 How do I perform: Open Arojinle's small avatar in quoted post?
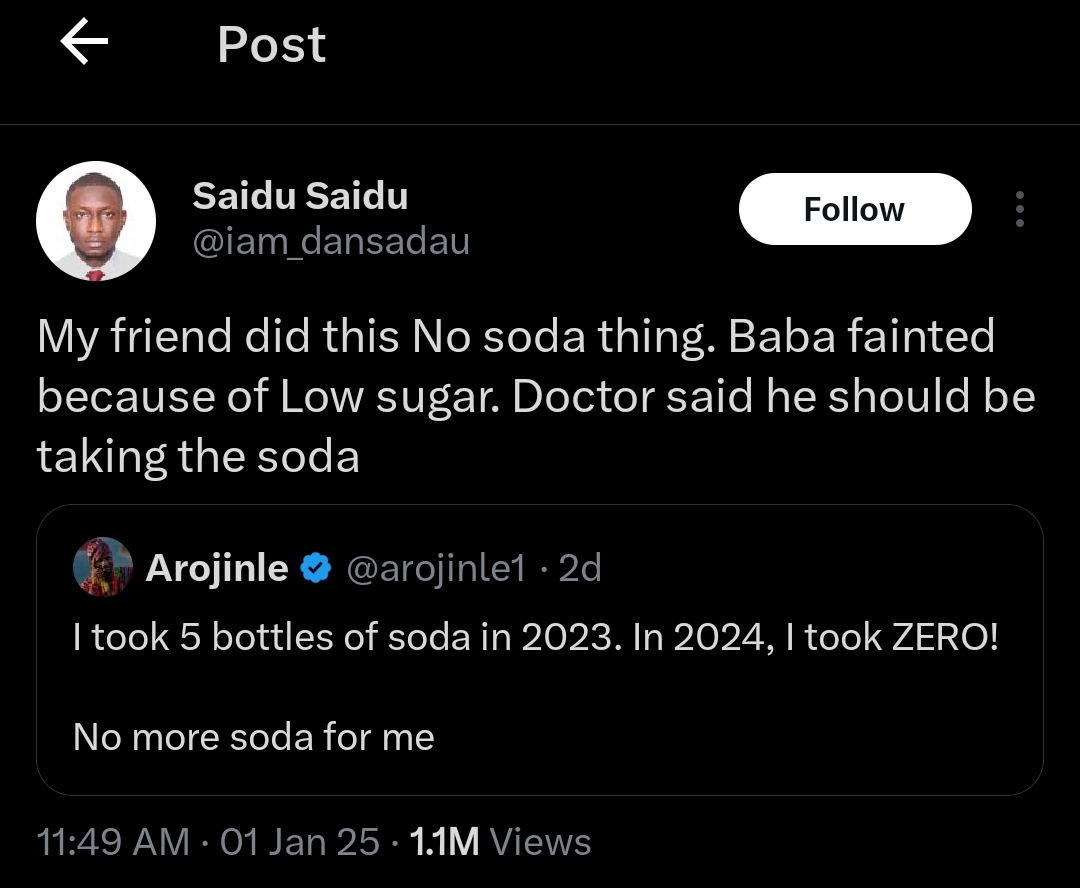[103, 567]
